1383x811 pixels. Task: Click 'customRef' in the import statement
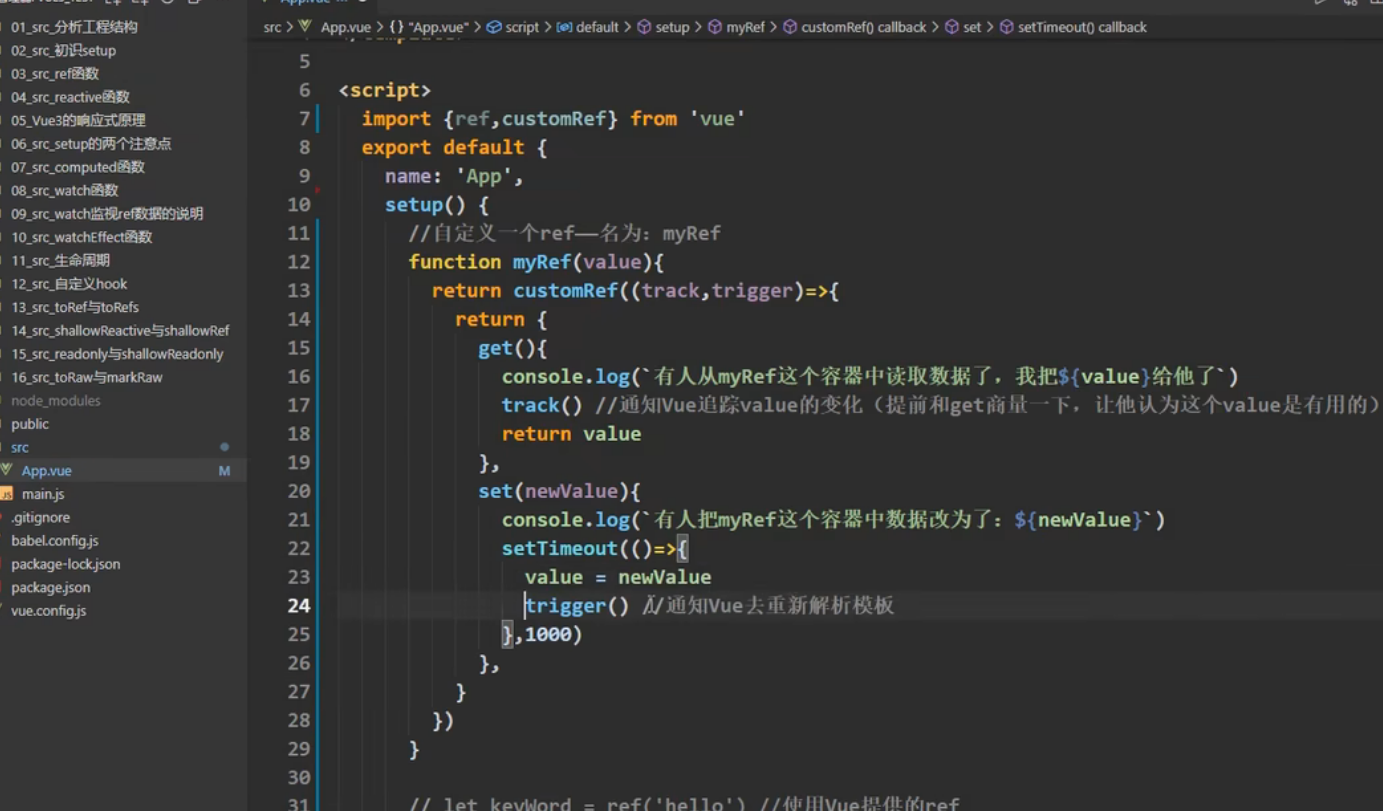554,118
